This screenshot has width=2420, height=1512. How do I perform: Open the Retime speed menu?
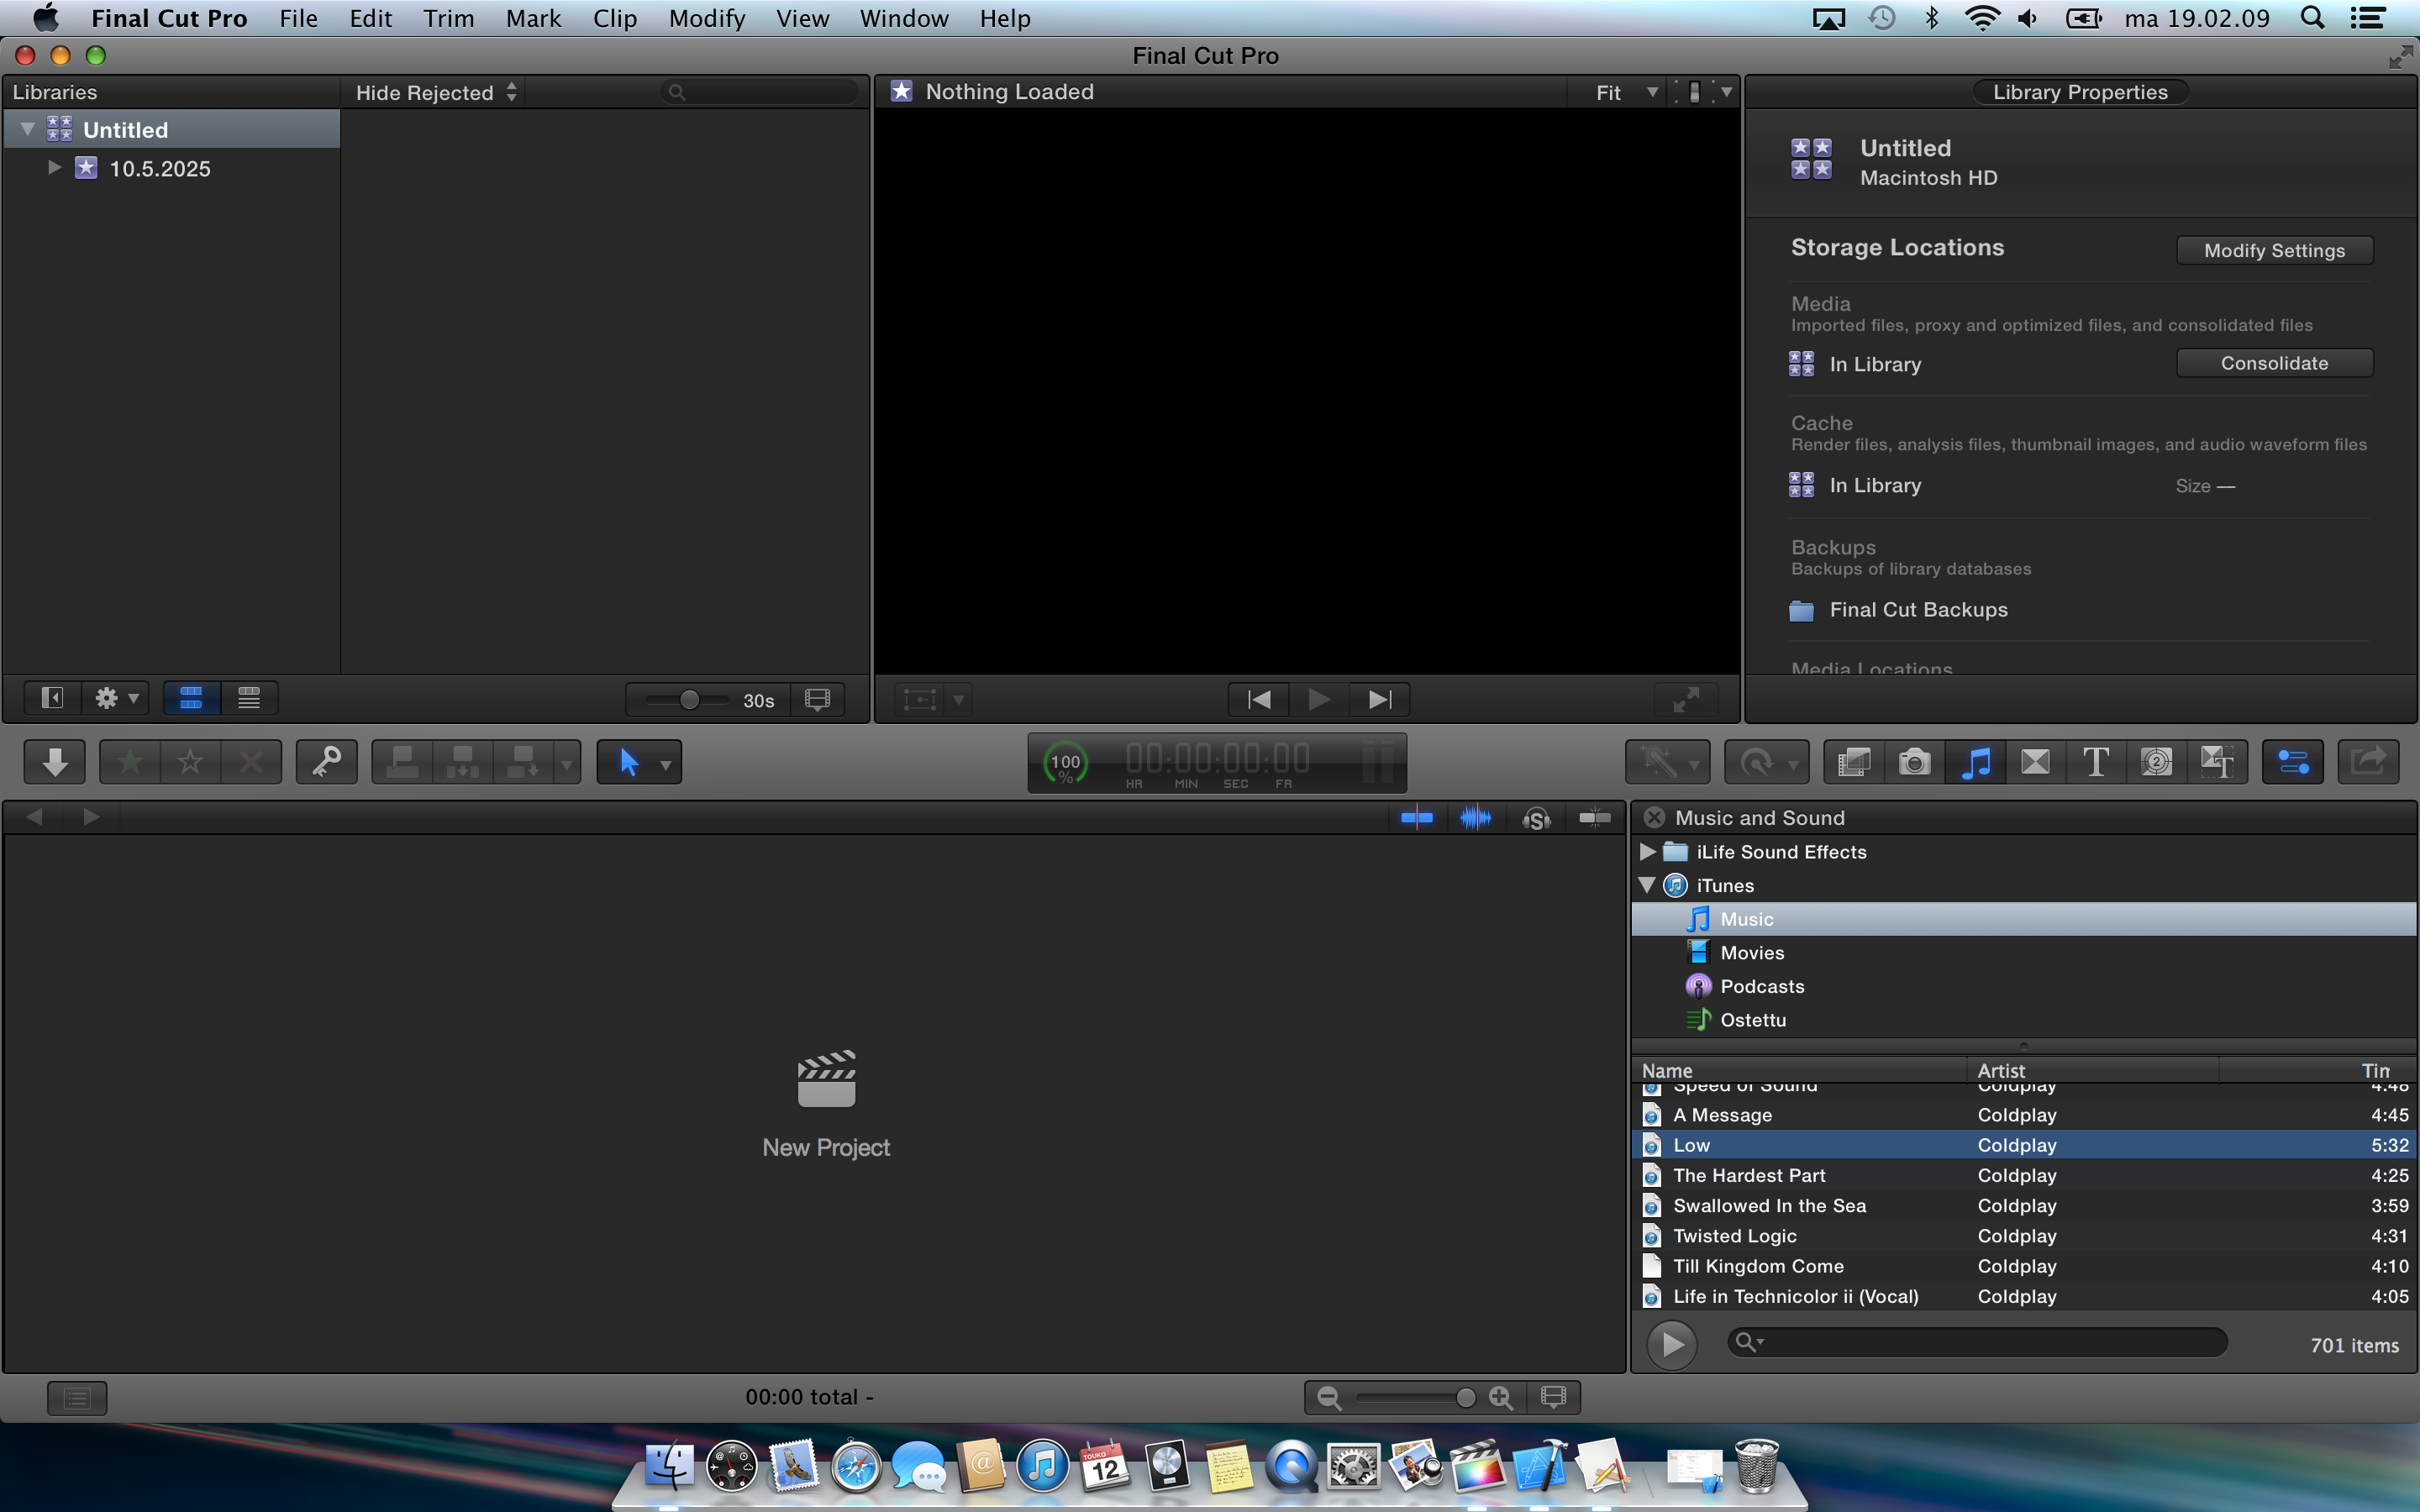[x=1766, y=762]
